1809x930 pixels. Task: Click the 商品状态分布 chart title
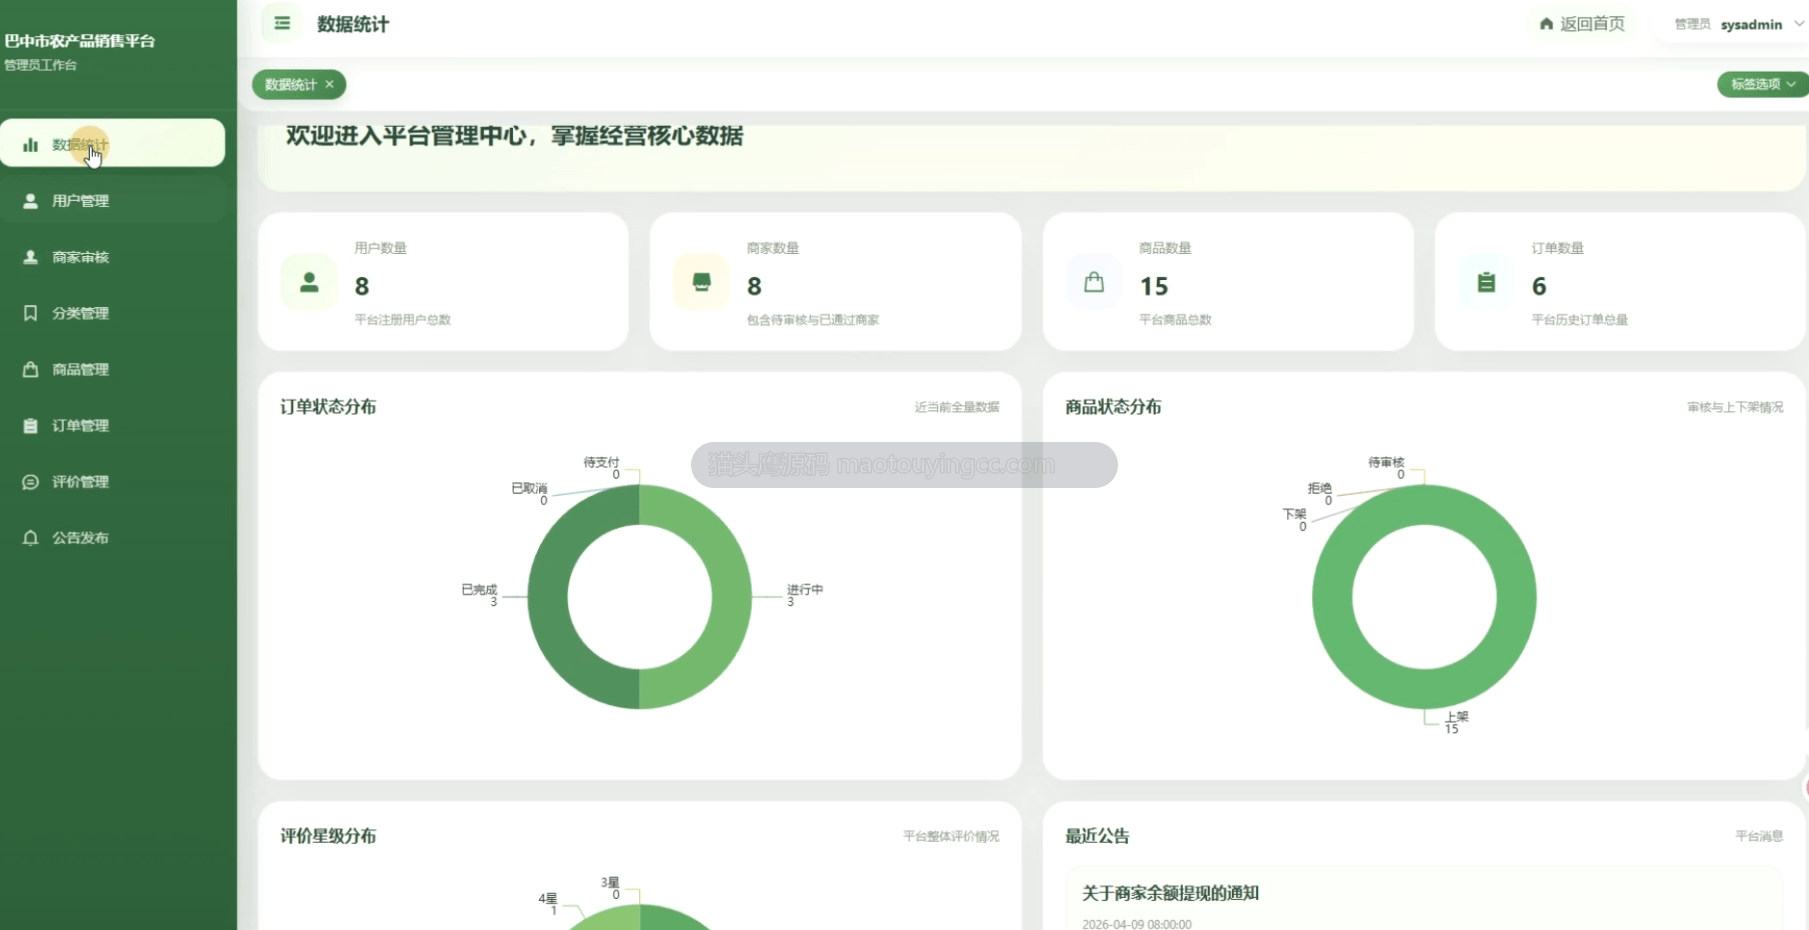click(1113, 407)
